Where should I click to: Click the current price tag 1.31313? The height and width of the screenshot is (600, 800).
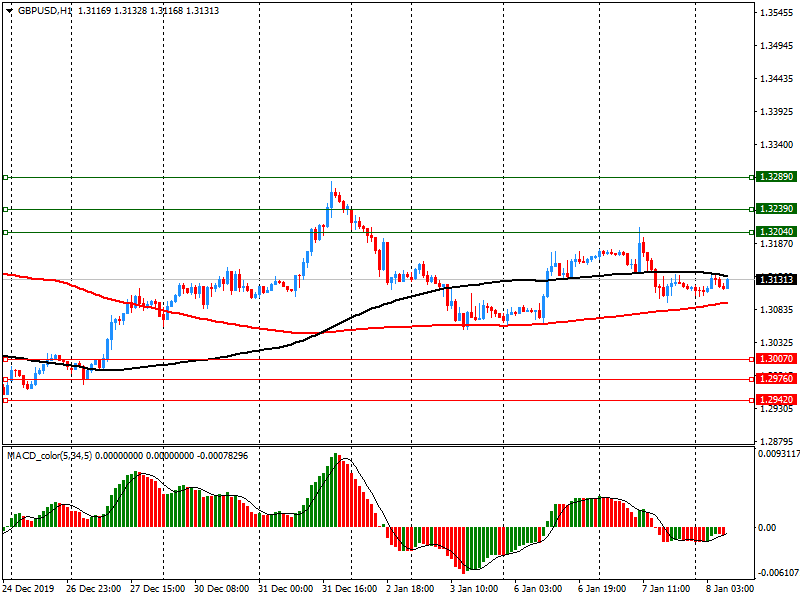pos(776,280)
